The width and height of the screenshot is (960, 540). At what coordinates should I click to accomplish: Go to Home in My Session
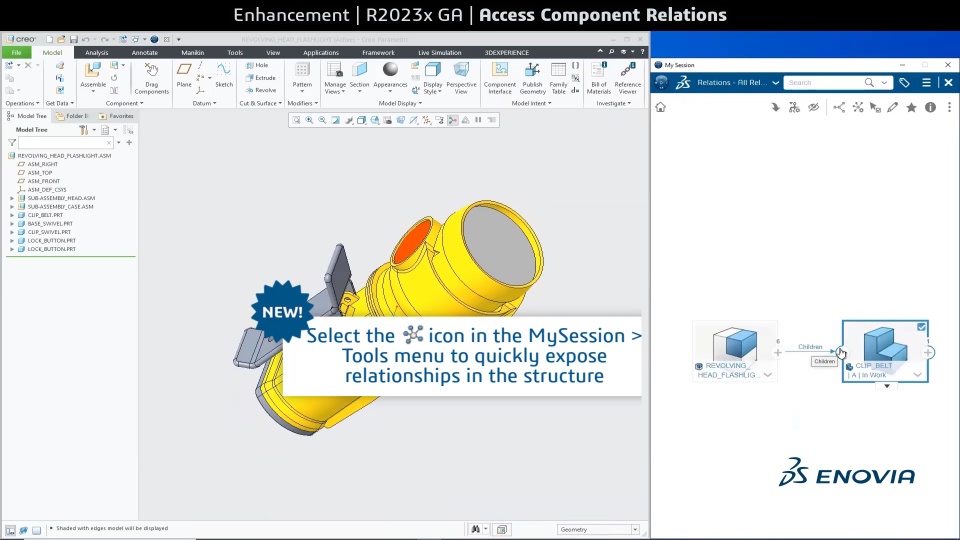click(x=660, y=107)
